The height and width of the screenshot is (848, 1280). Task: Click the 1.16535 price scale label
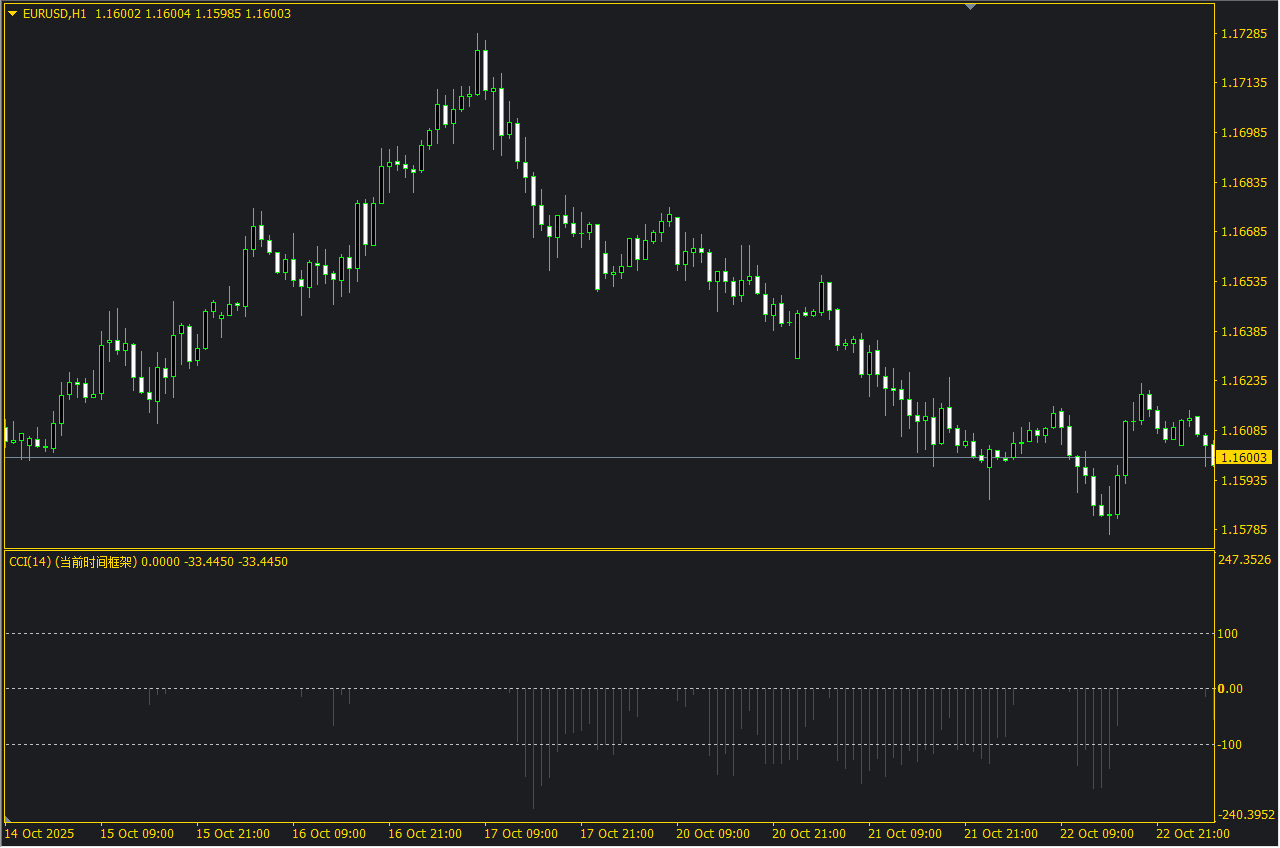tap(1243, 282)
